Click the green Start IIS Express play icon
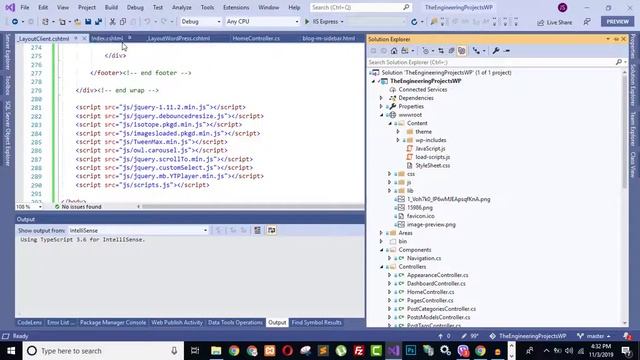This screenshot has height=360, width=640. [307, 22]
